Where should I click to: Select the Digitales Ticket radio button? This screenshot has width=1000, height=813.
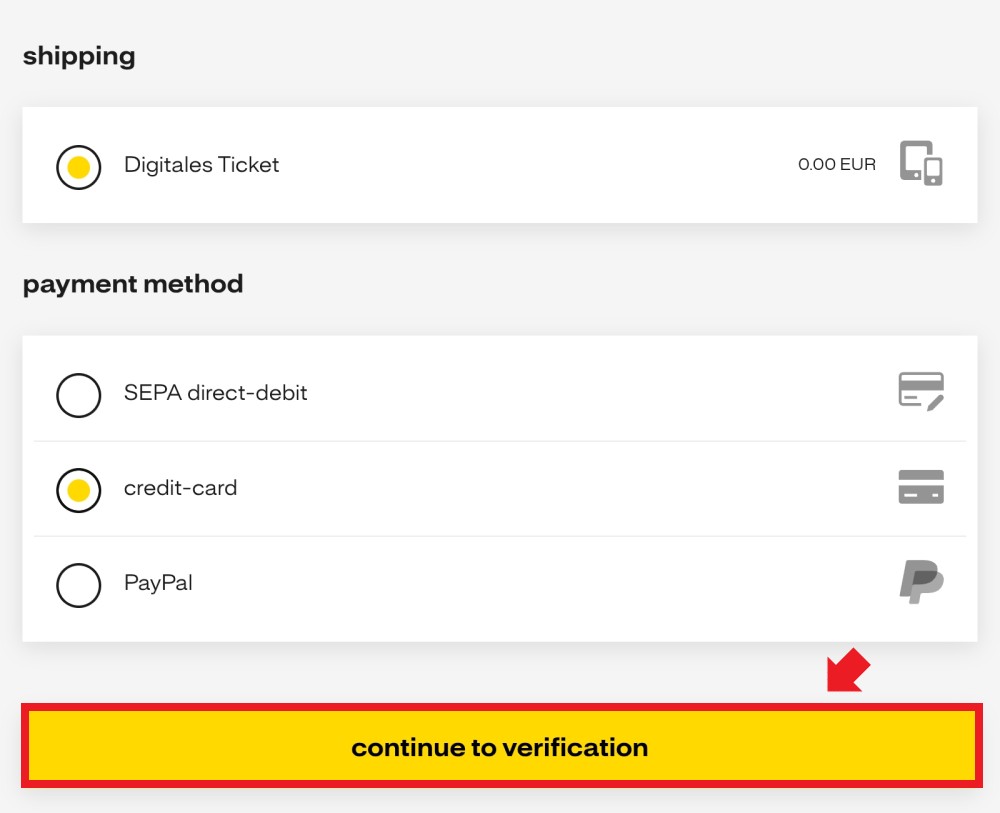pyautogui.click(x=78, y=167)
